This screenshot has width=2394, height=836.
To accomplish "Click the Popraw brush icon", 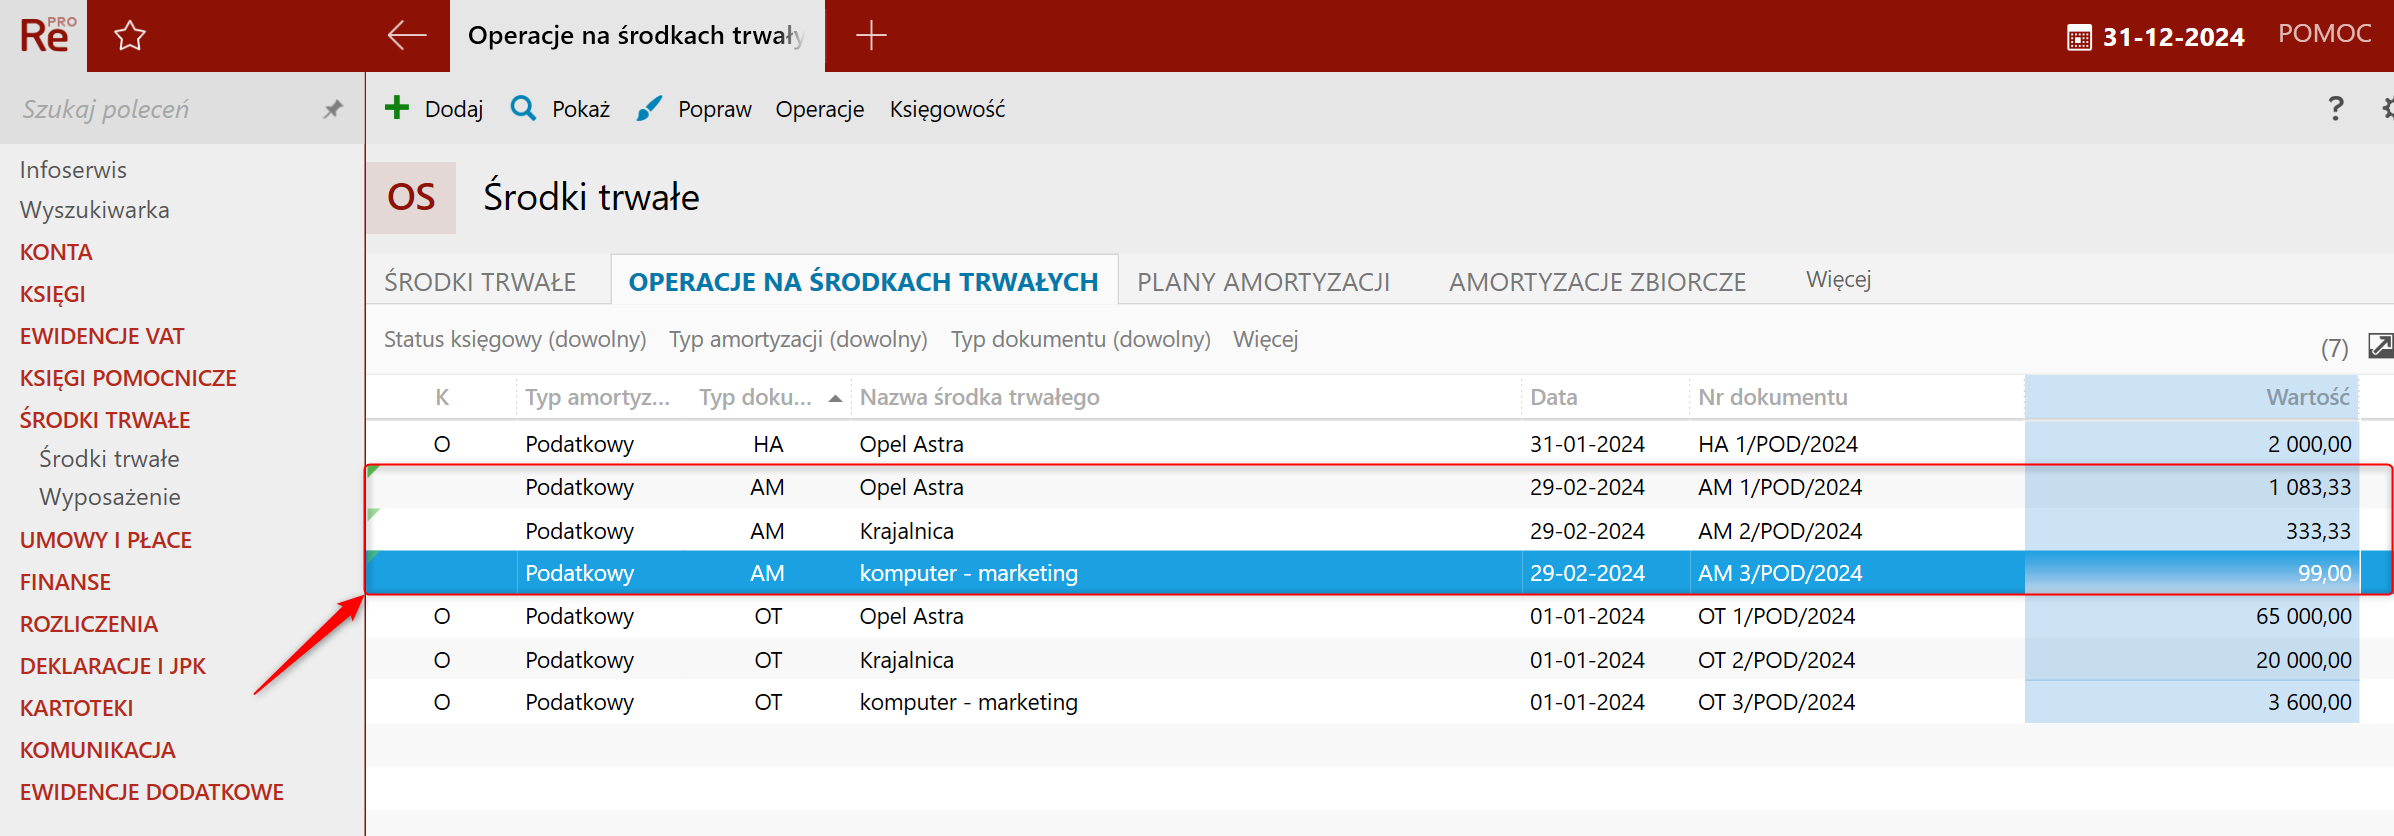I will click(649, 108).
